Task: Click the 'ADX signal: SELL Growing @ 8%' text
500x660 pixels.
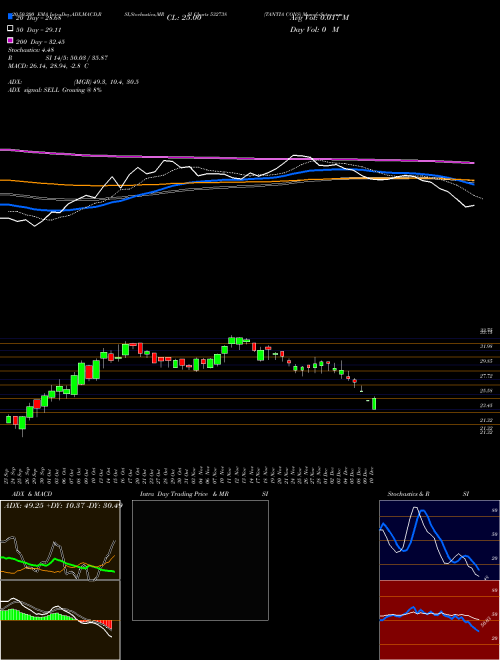Action: (x=55, y=90)
